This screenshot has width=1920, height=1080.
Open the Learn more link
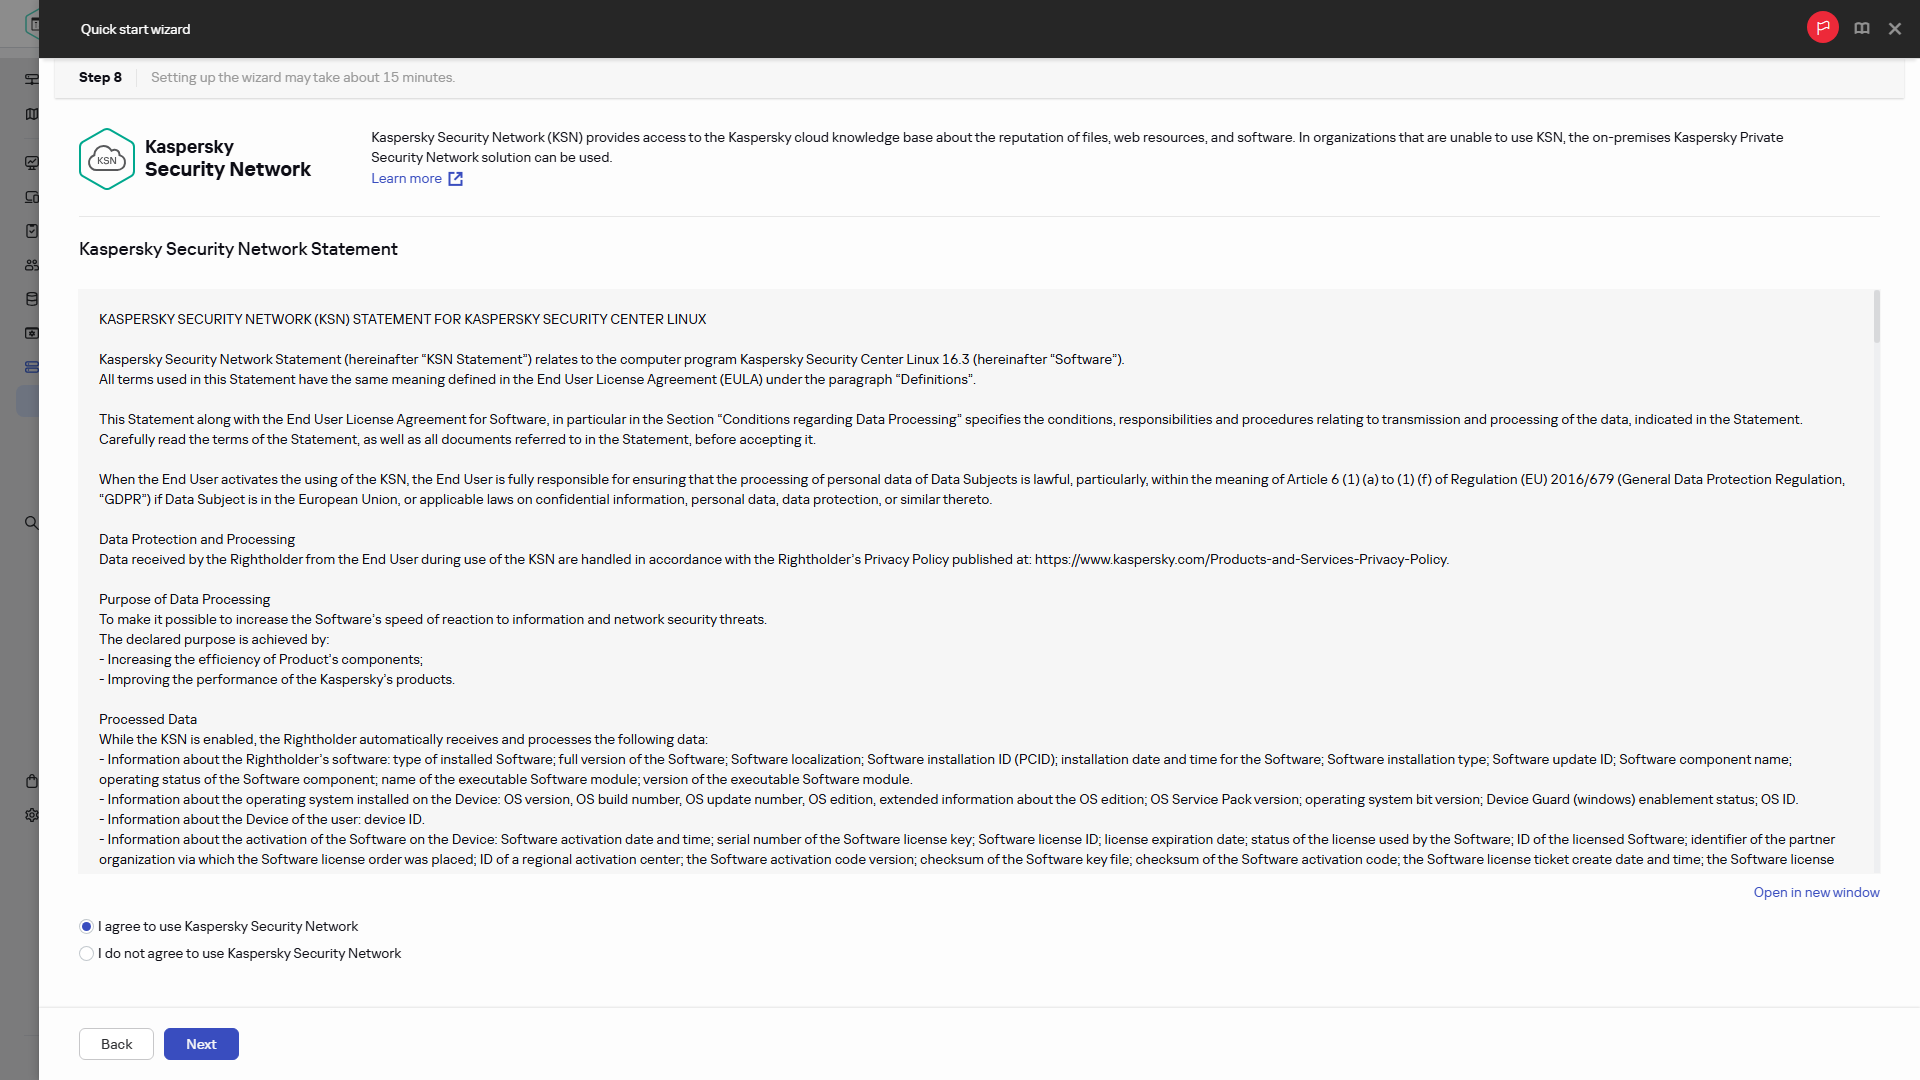406,179
